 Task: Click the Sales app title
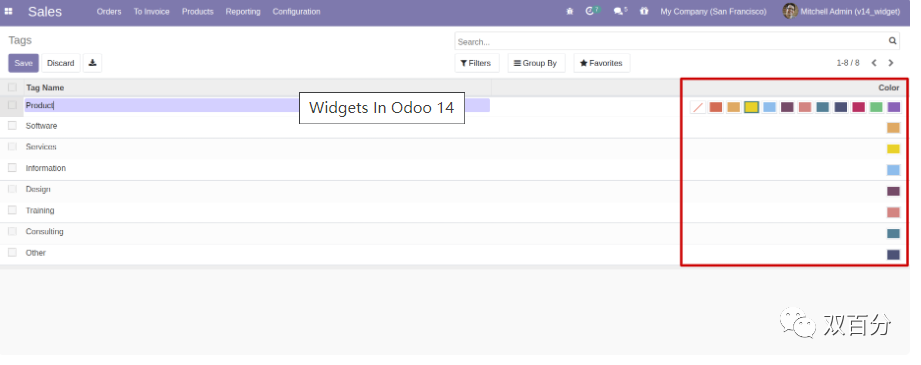(45, 11)
